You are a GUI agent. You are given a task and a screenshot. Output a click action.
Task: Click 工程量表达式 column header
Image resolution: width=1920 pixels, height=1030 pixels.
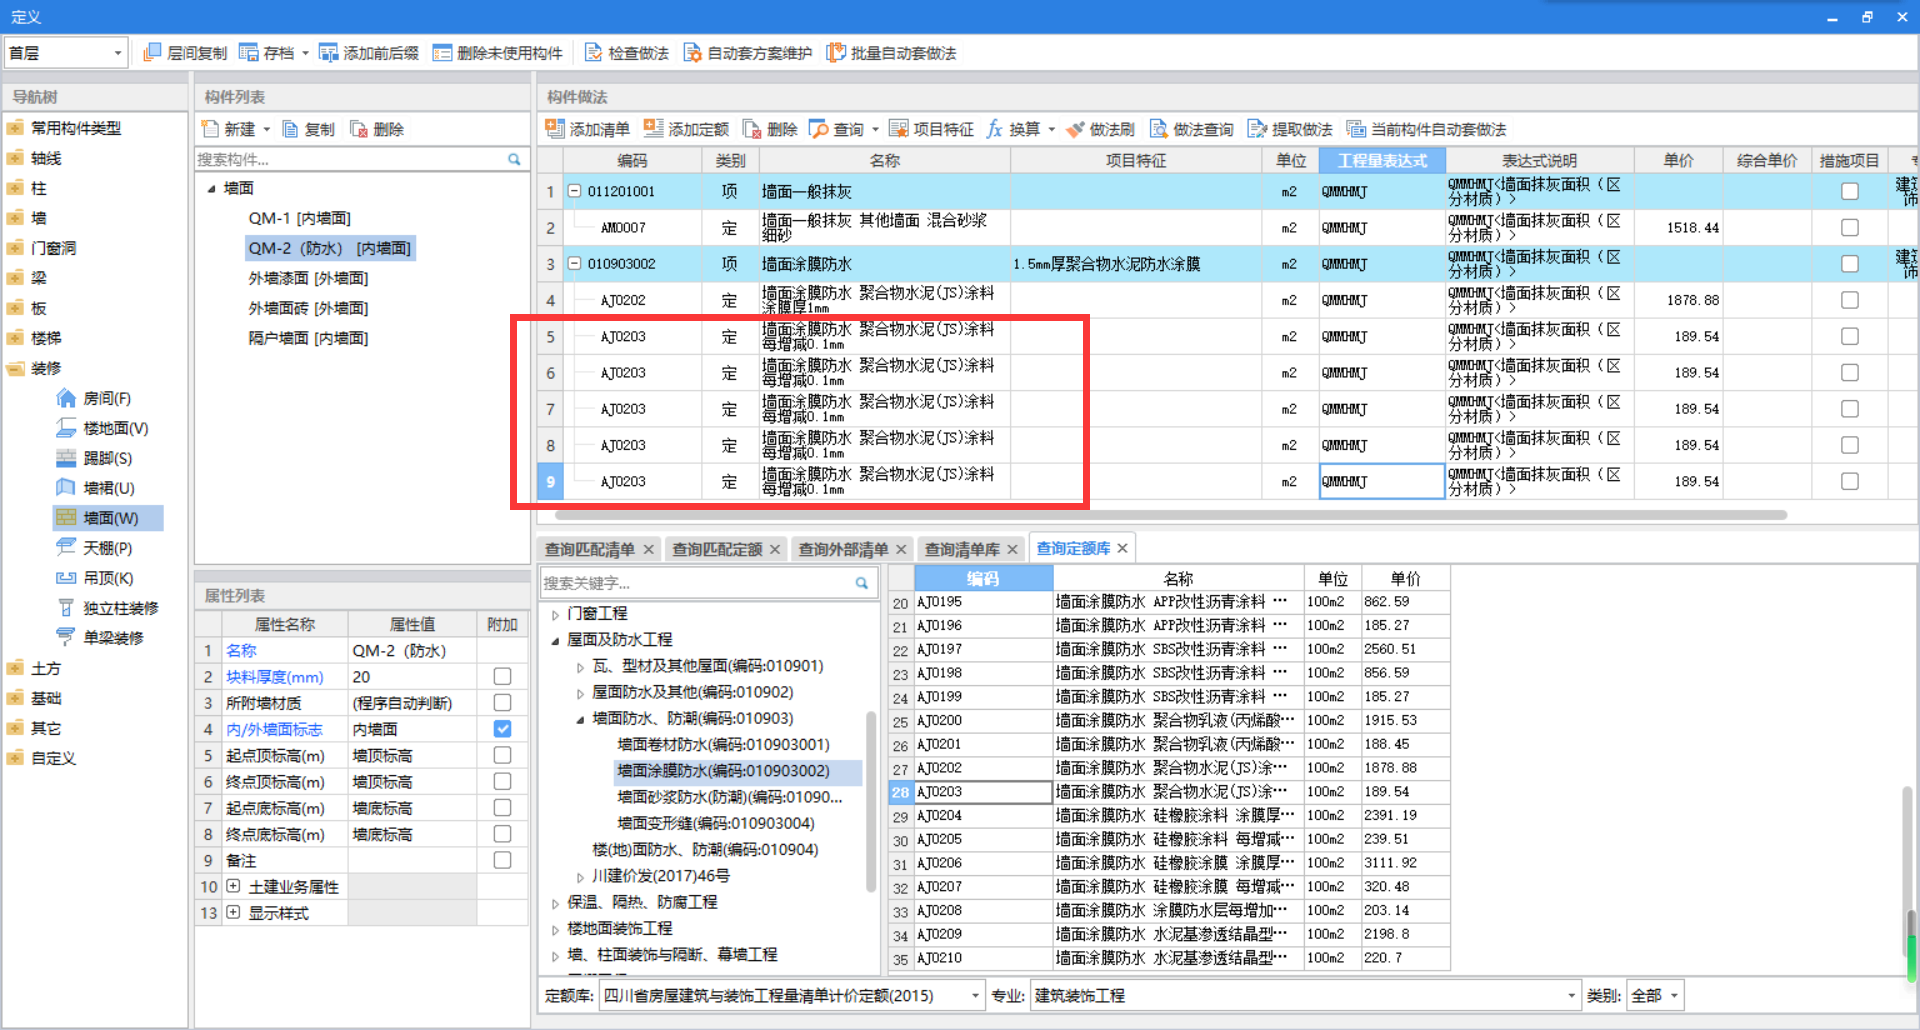coord(1382,160)
